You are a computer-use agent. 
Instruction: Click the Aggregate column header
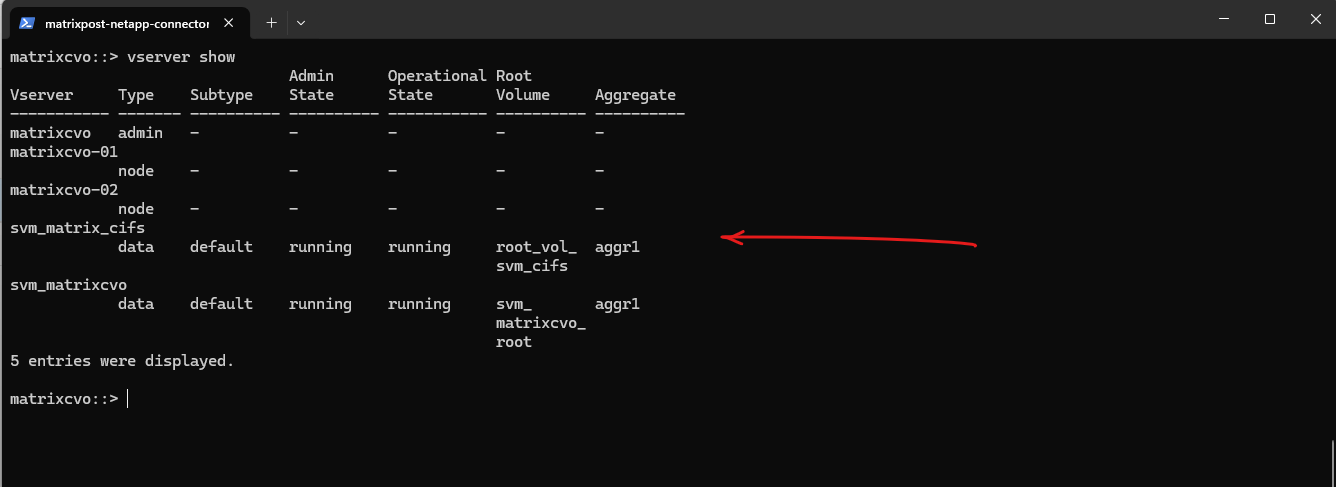click(635, 95)
